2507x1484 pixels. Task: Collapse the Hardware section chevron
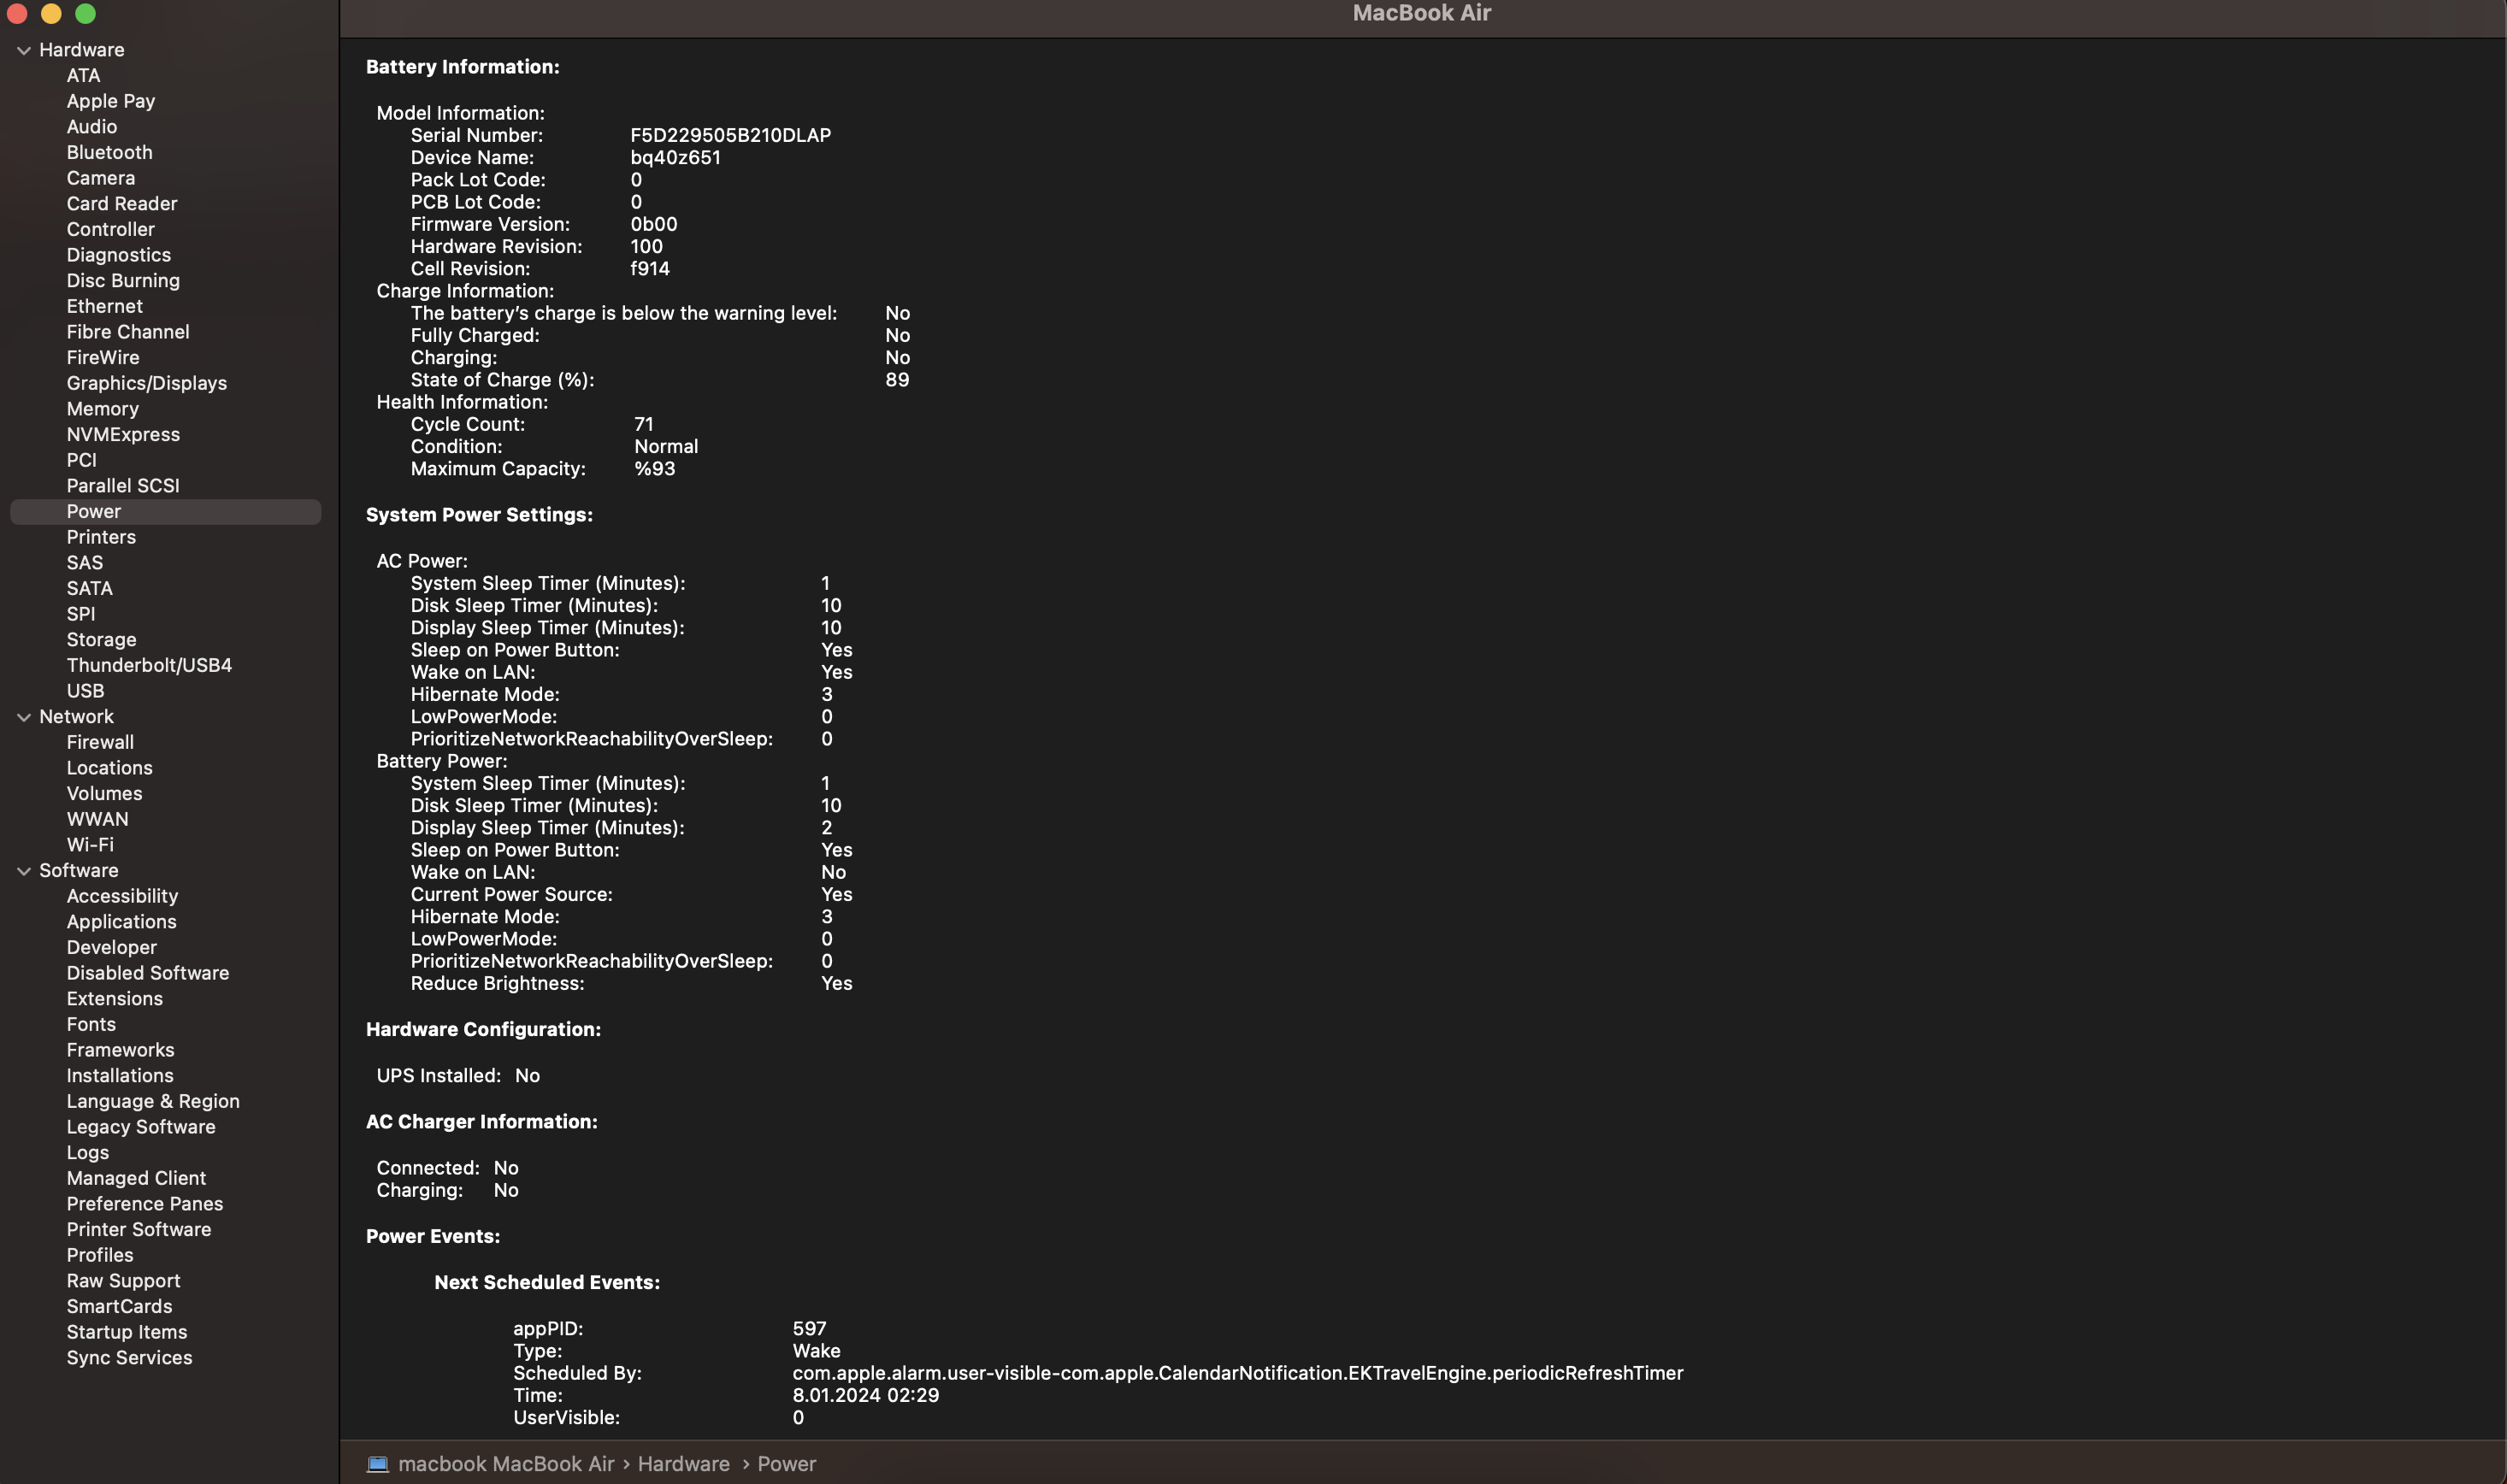click(24, 50)
